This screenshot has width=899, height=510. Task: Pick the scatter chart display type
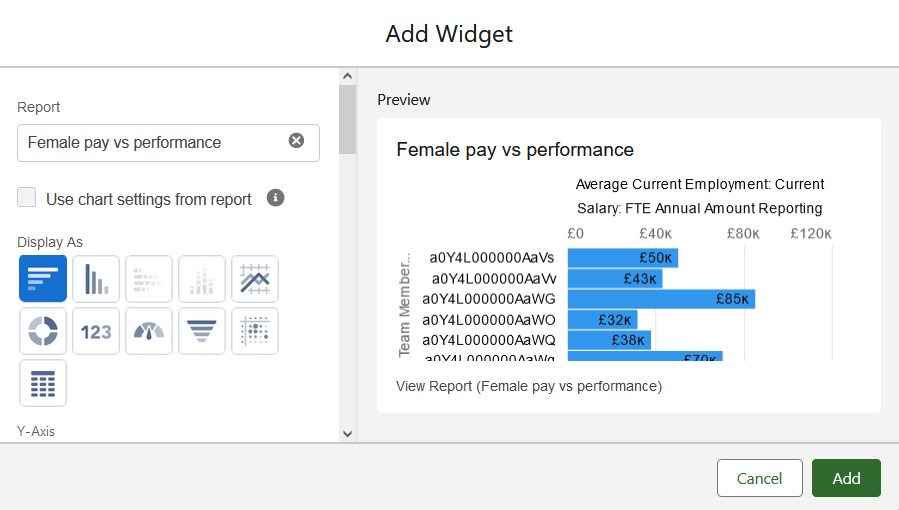tap(255, 331)
